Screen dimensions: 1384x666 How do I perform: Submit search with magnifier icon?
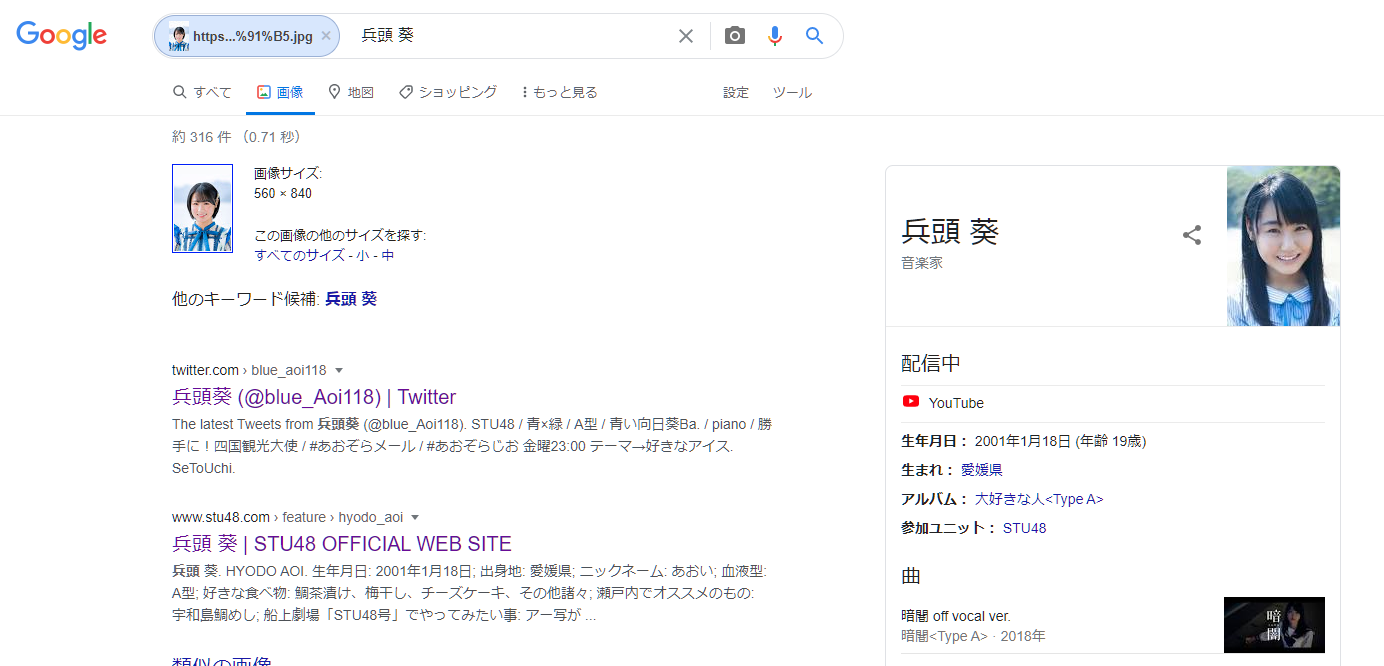tap(815, 36)
